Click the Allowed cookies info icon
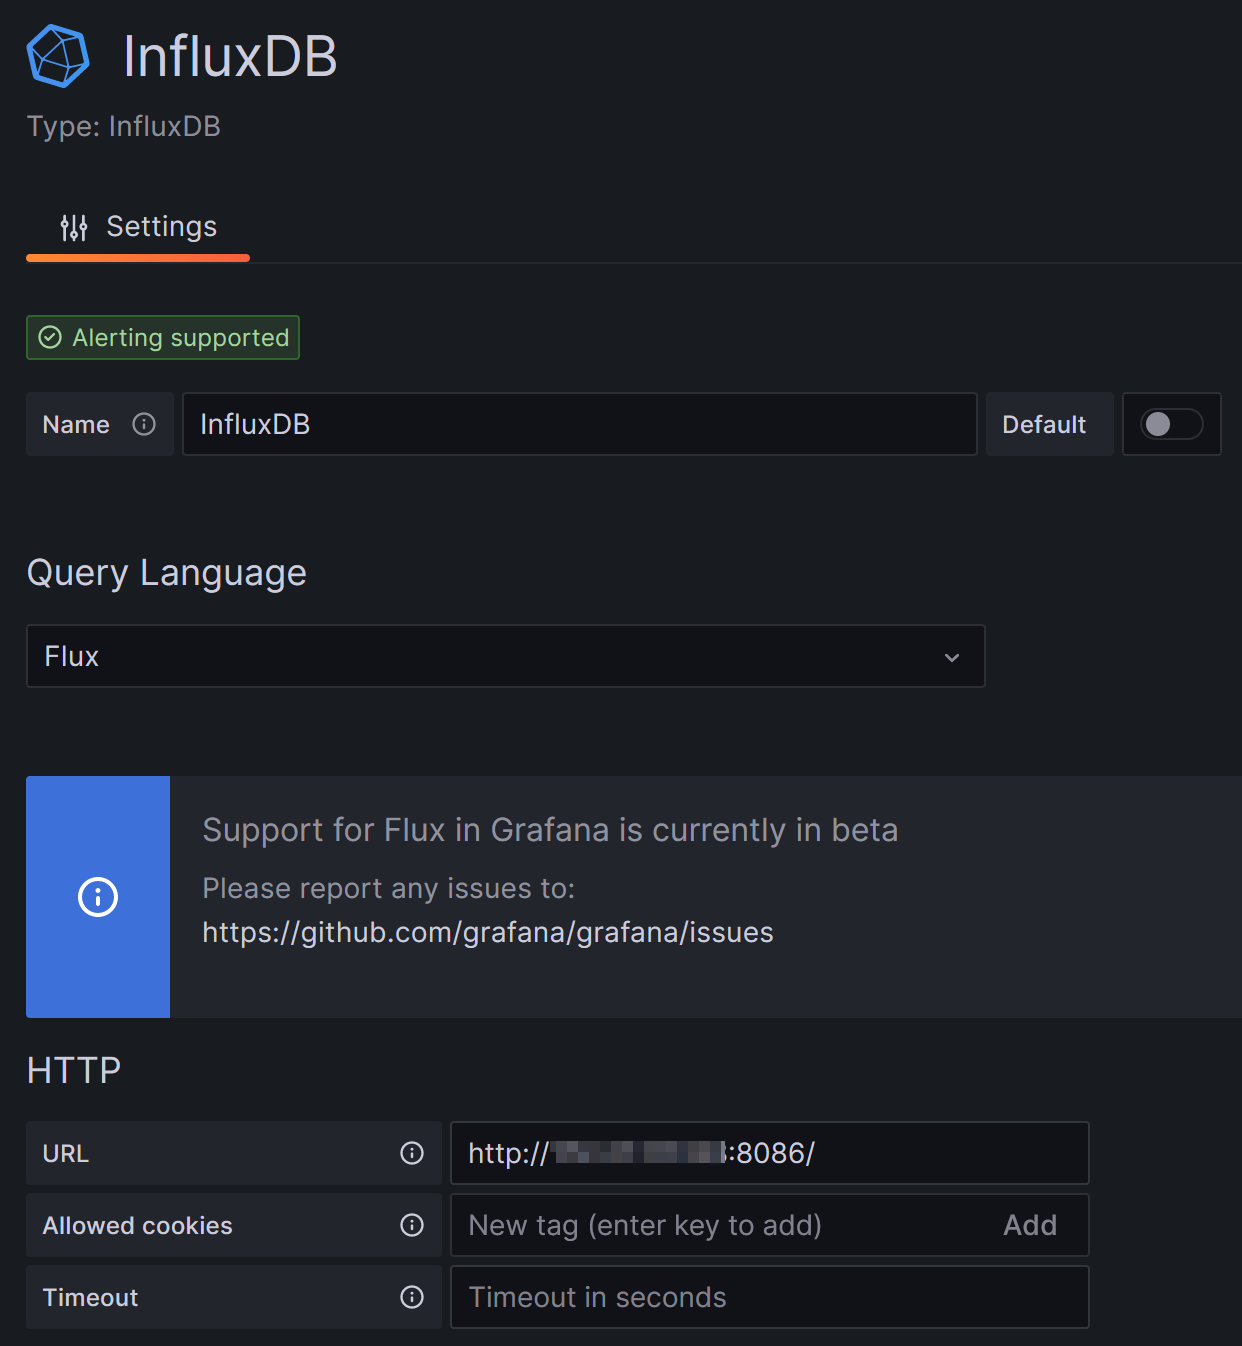This screenshot has height=1346, width=1242. [412, 1225]
